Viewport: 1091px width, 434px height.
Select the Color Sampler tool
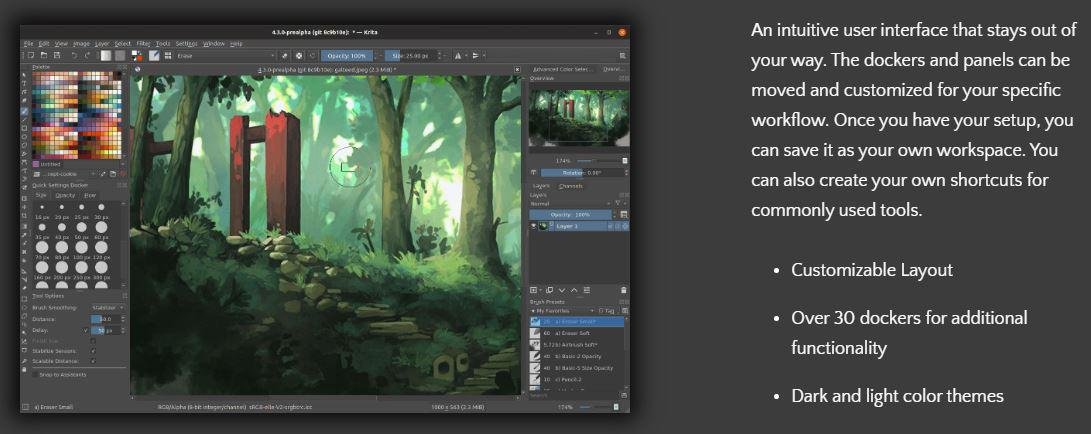[x=24, y=234]
